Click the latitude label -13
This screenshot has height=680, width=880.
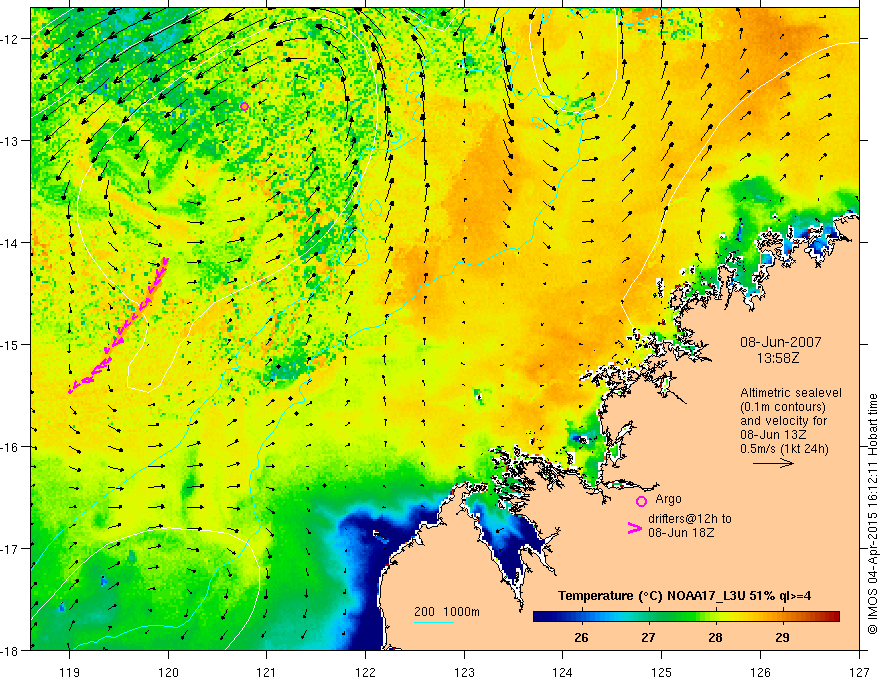[10, 141]
